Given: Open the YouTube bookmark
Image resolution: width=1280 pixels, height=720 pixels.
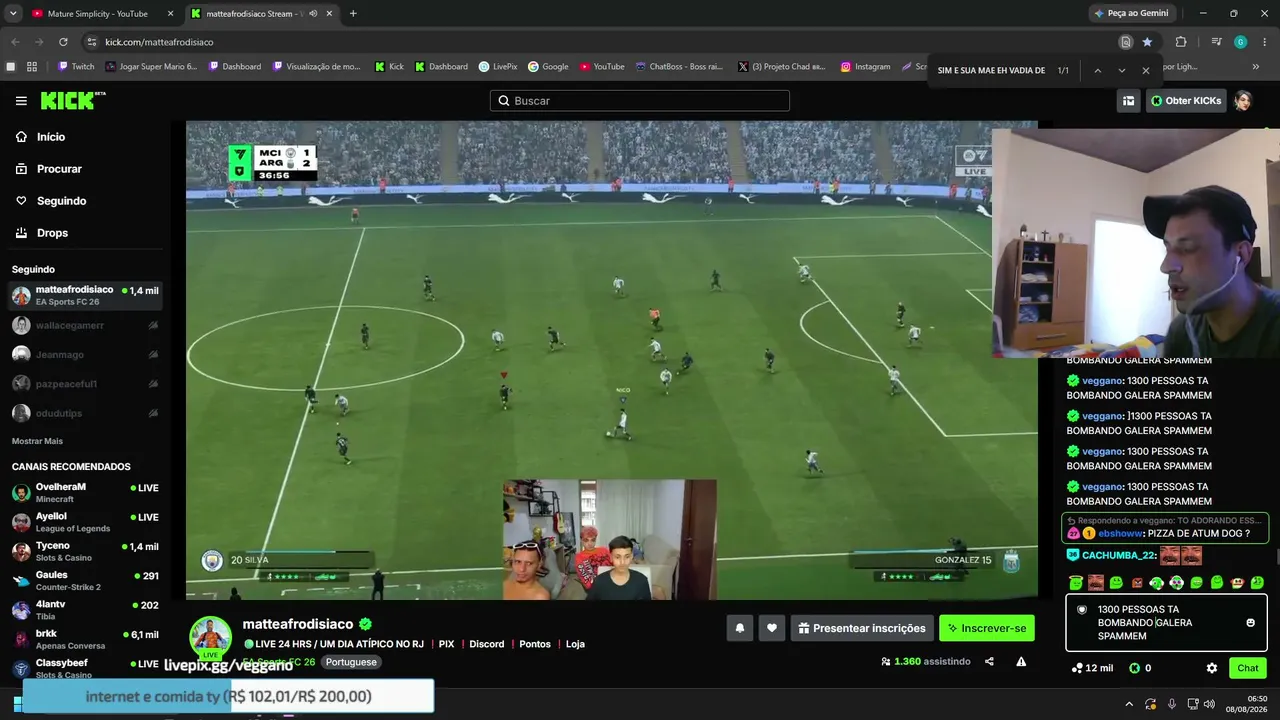Looking at the screenshot, I should click(602, 67).
